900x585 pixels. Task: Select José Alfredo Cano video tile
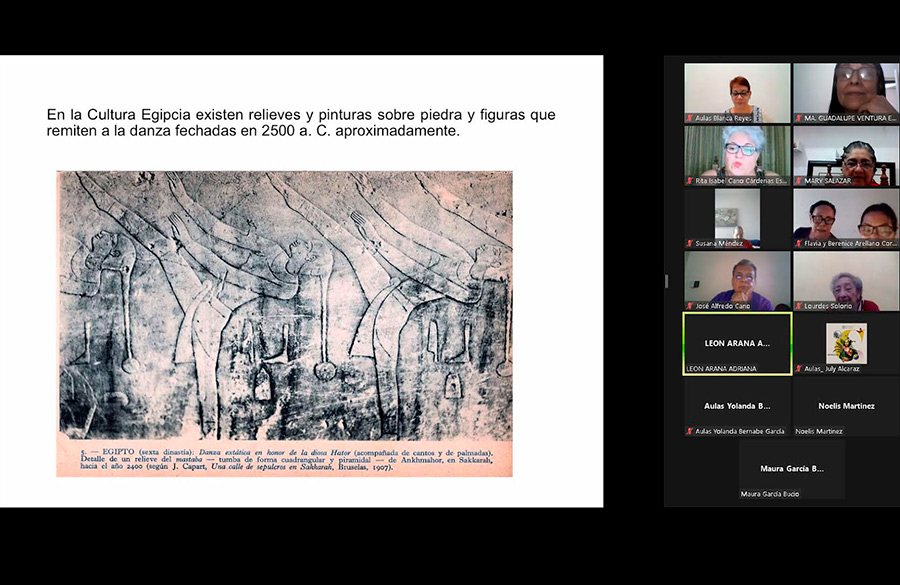pos(738,281)
